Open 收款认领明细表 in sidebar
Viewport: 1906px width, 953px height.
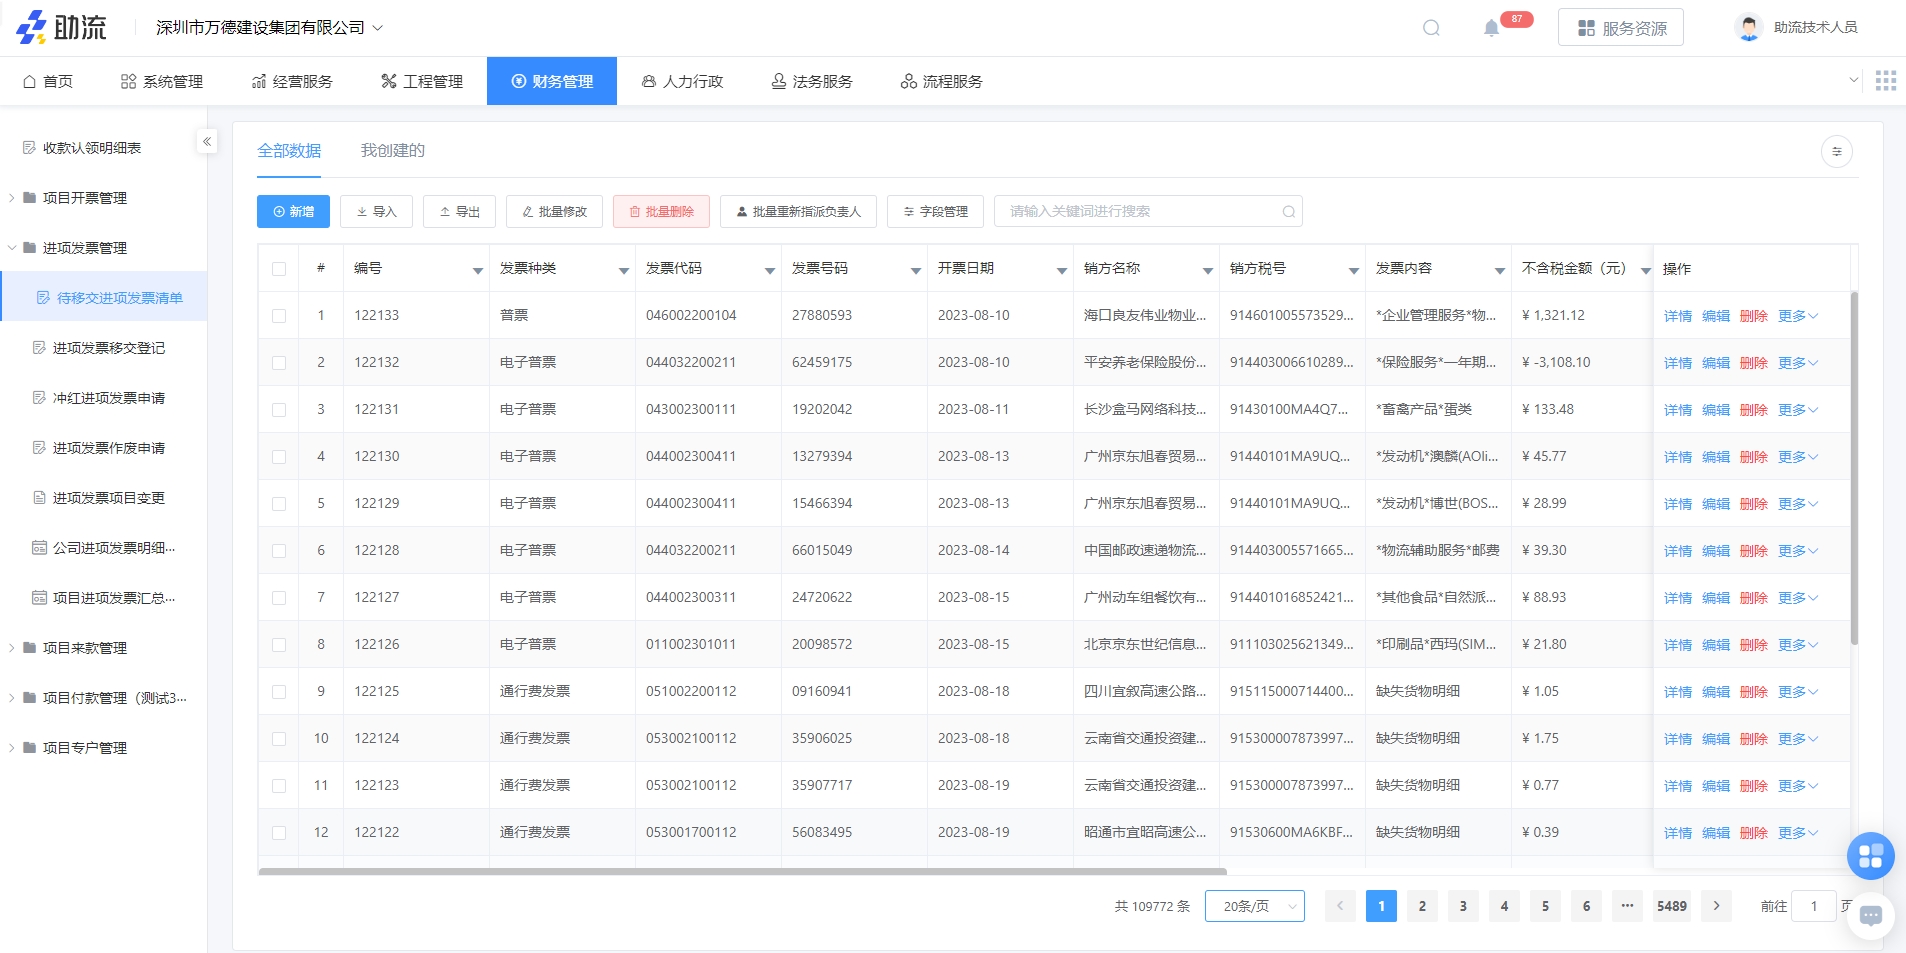pyautogui.click(x=92, y=148)
